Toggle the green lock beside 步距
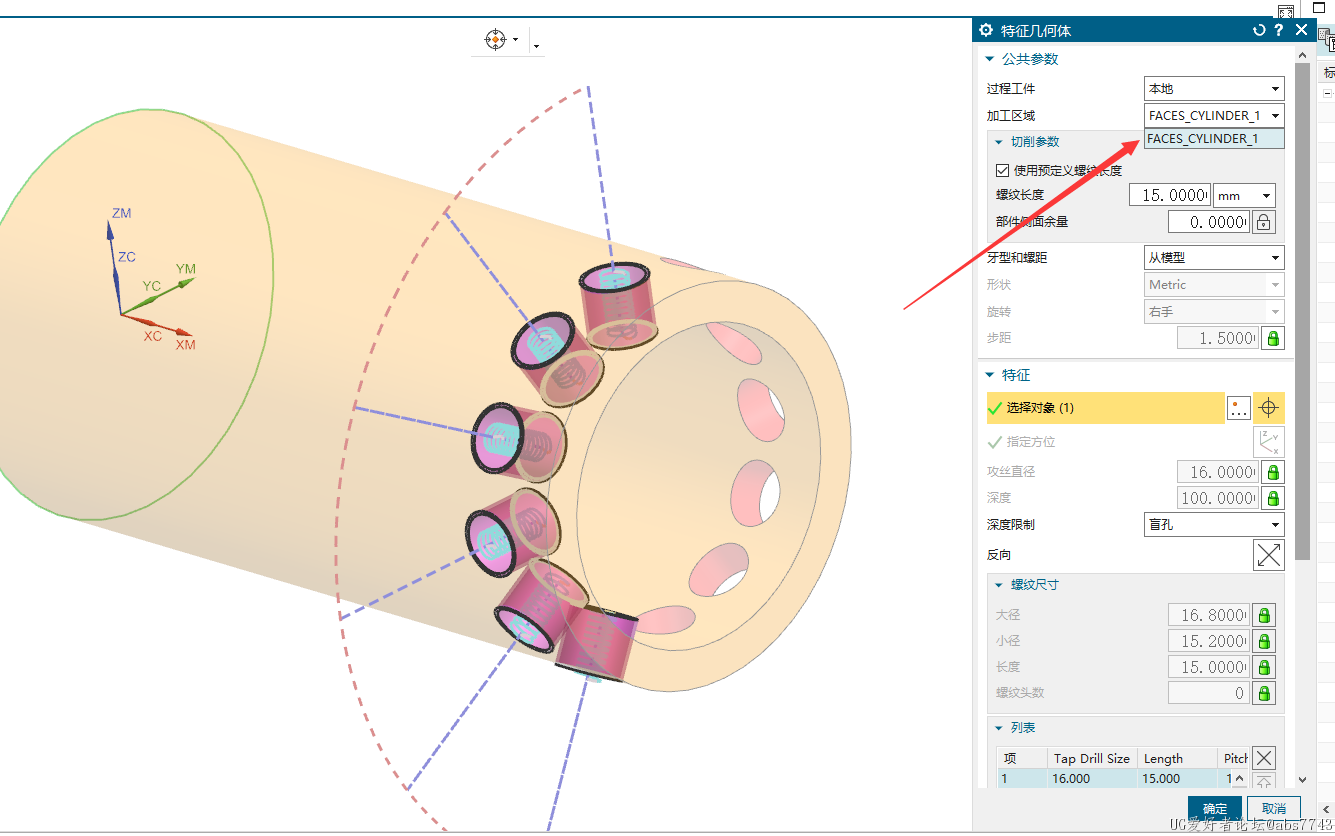 [x=1273, y=338]
